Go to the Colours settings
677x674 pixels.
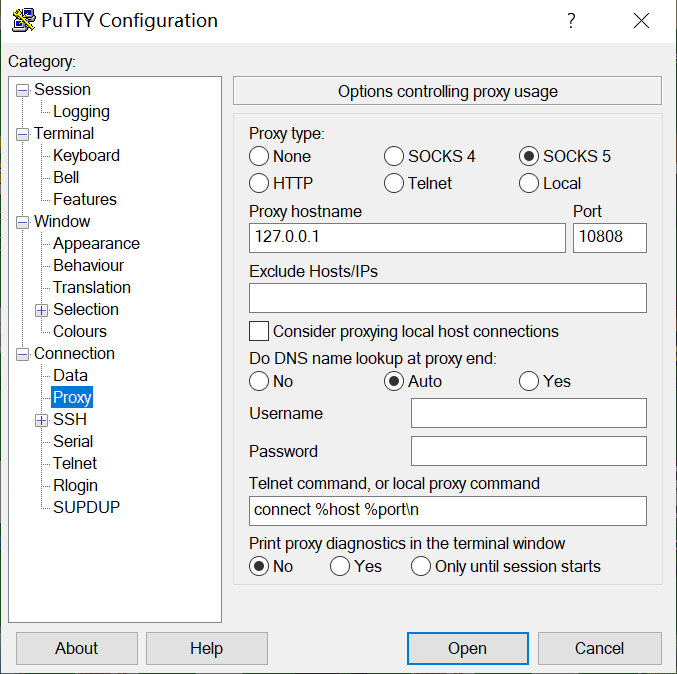(80, 331)
